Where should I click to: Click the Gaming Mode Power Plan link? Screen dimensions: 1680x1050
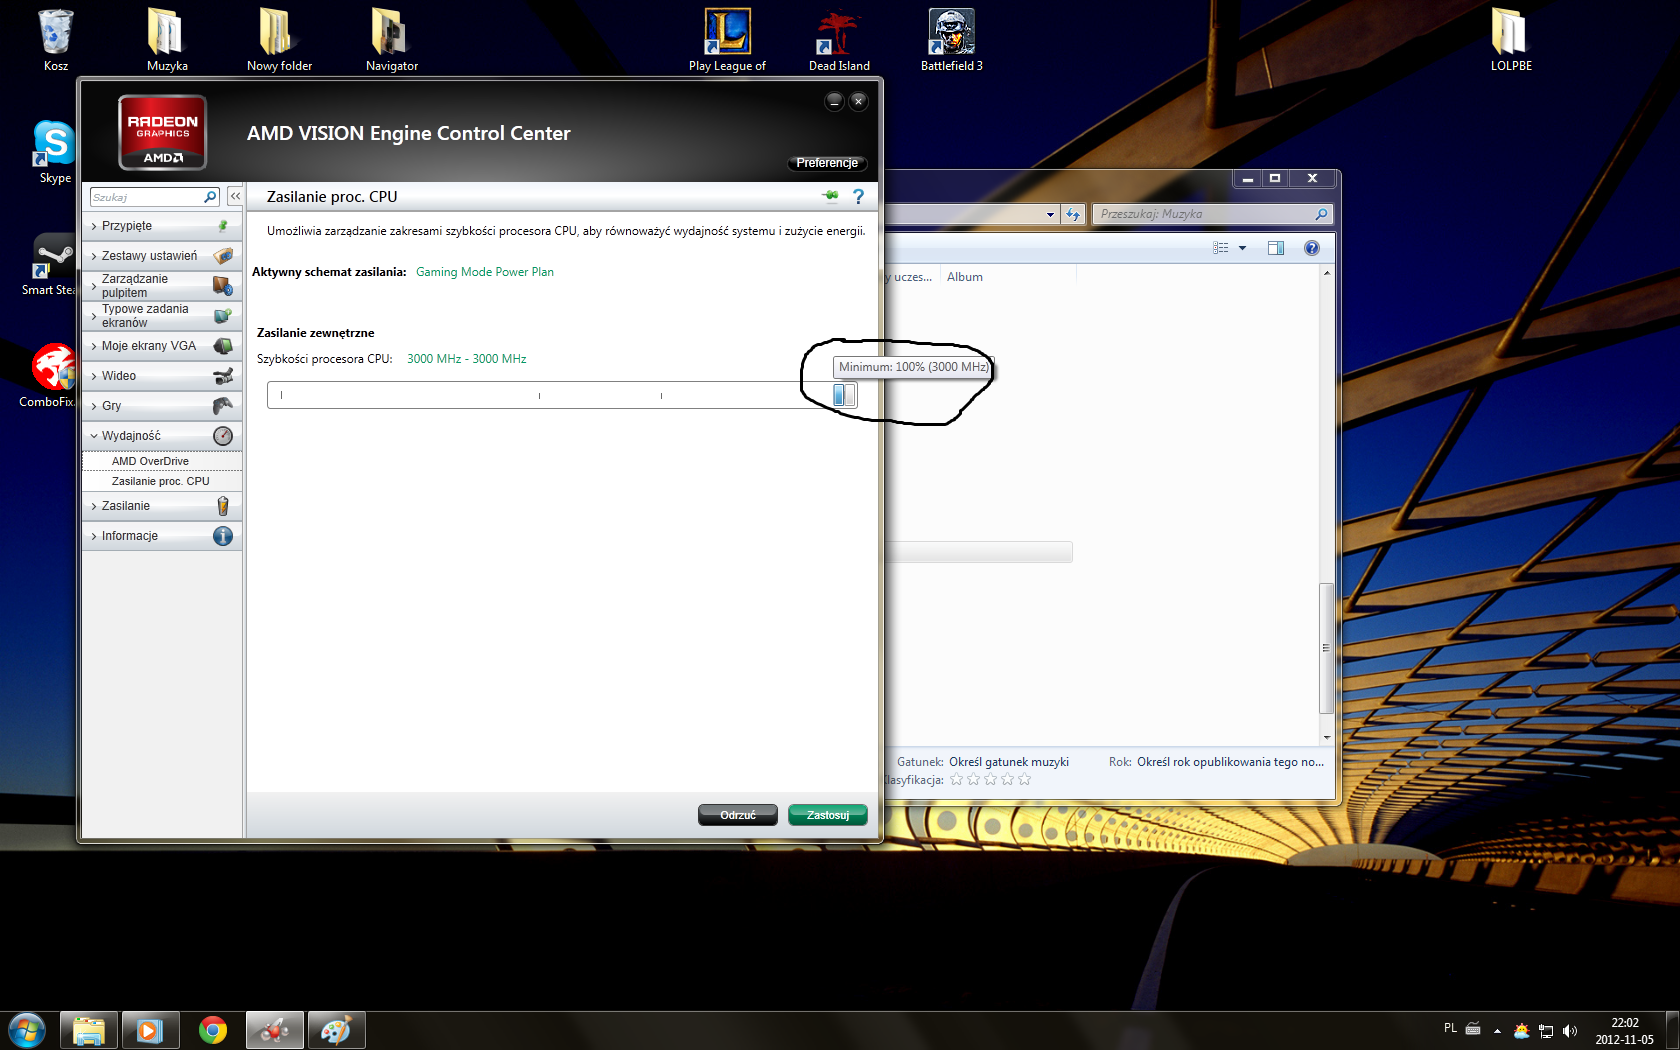(x=485, y=272)
